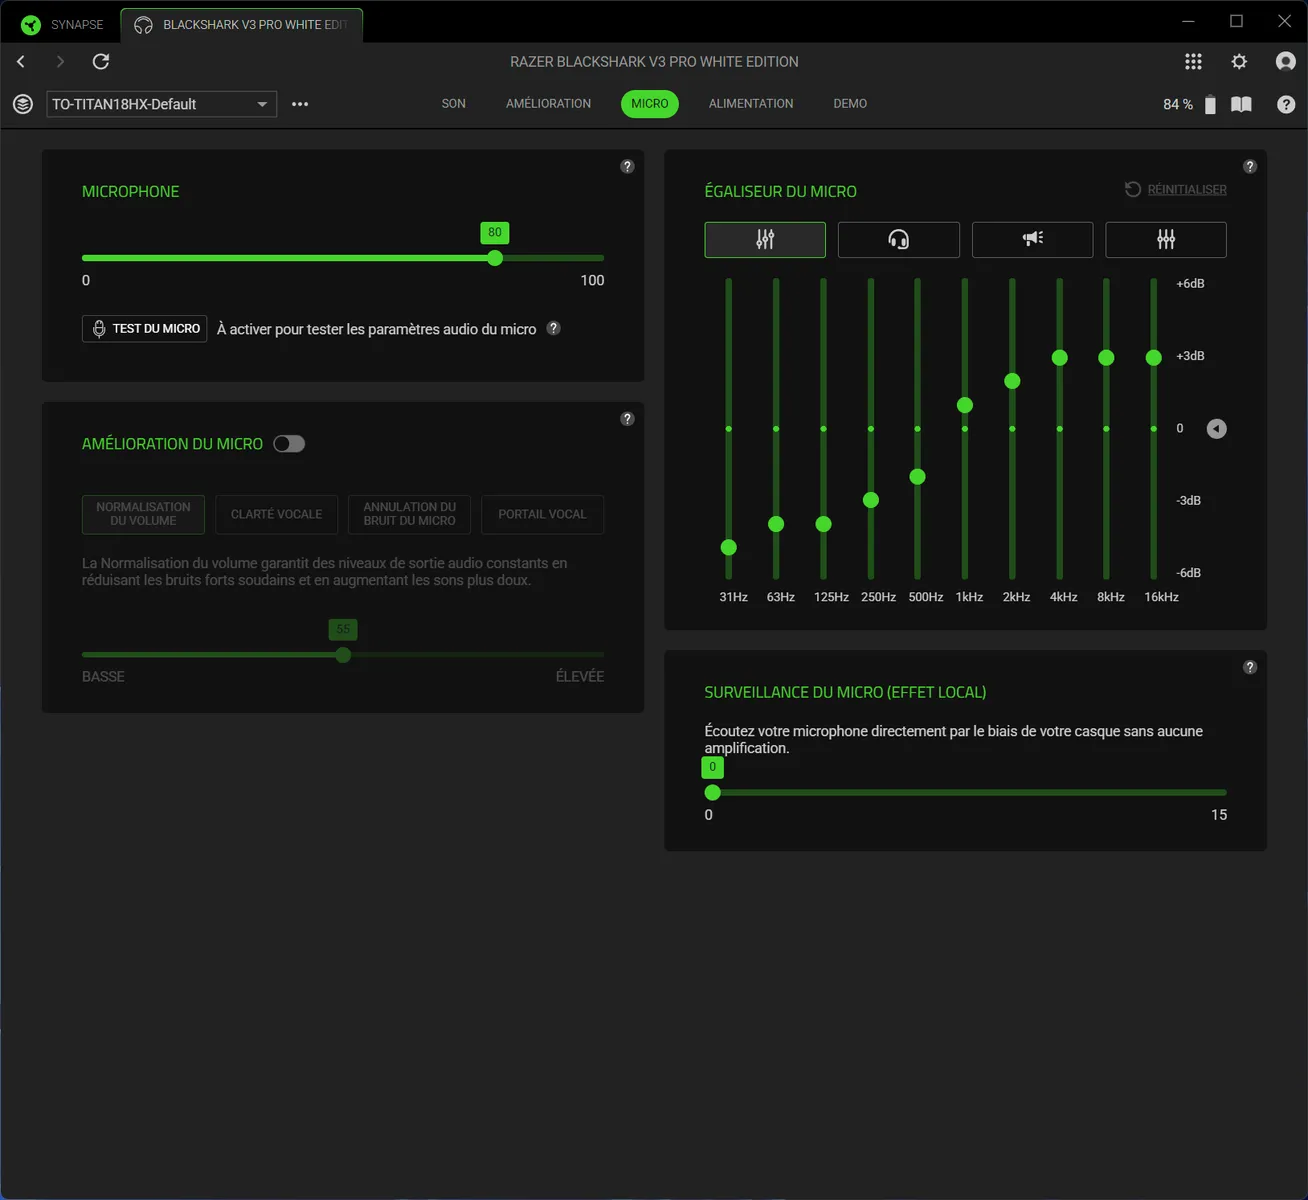This screenshot has height=1200, width=1308.
Task: Select the megaphone equalizer preset icon
Action: coord(1032,240)
